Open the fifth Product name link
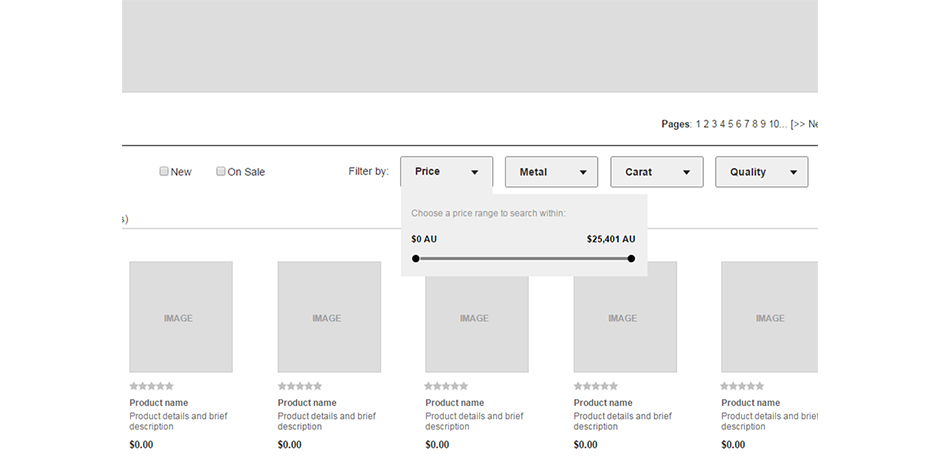 [750, 402]
